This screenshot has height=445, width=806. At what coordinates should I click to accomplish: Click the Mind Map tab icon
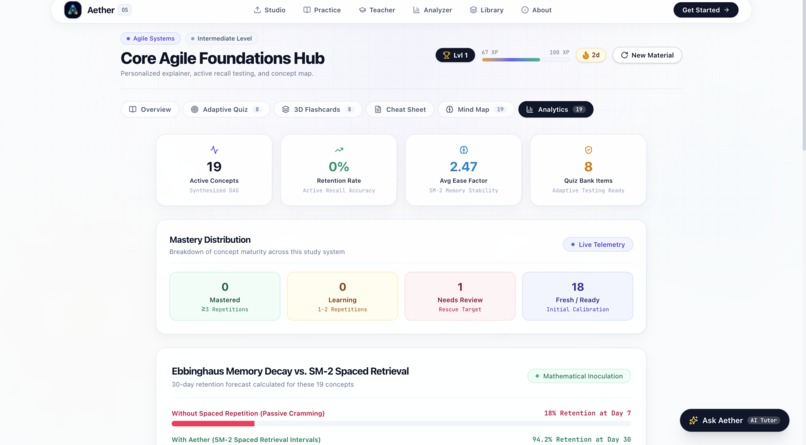point(449,109)
